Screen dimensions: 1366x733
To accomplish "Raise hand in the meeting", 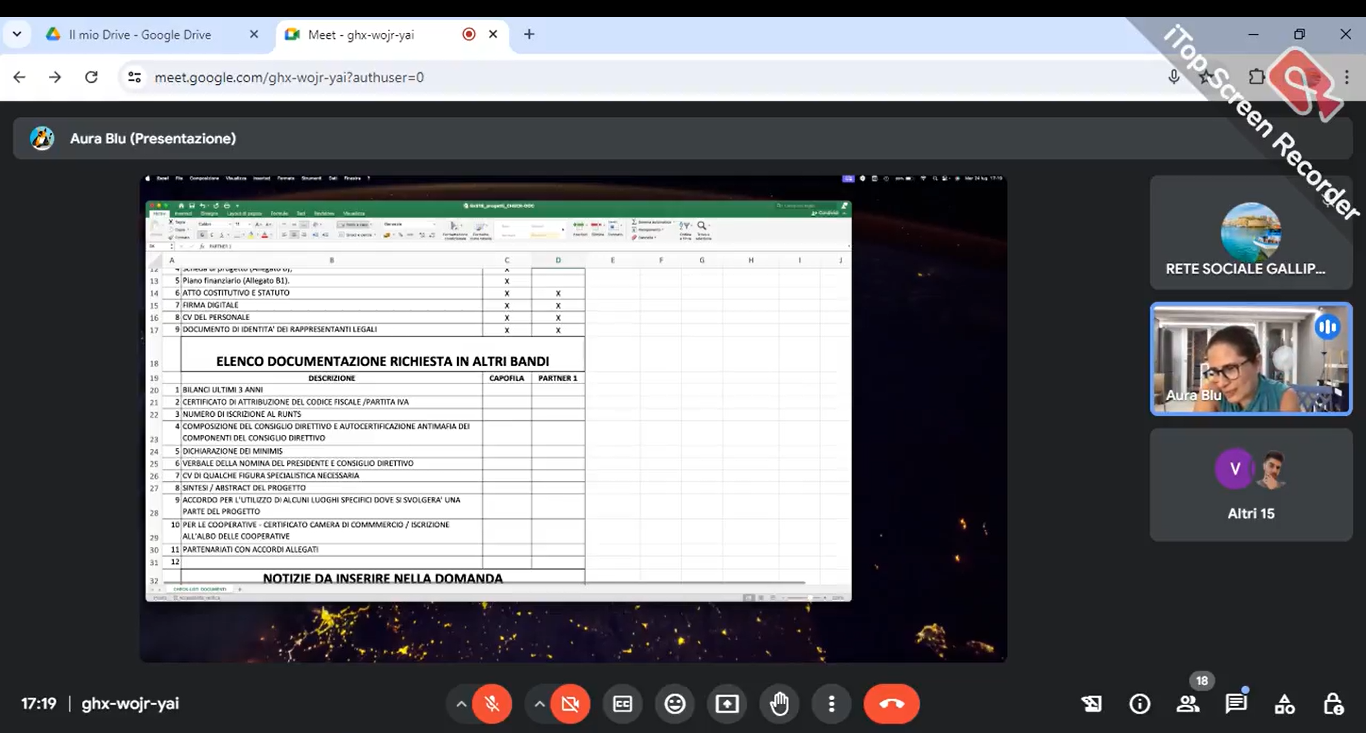I will [x=779, y=704].
